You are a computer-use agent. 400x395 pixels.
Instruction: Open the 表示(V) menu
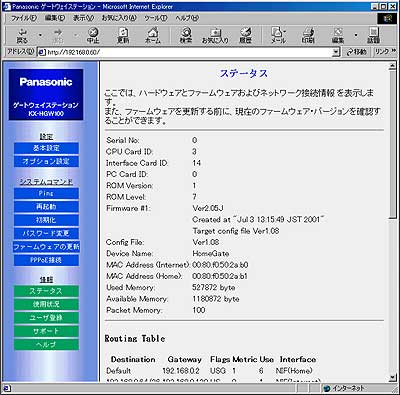click(x=84, y=18)
